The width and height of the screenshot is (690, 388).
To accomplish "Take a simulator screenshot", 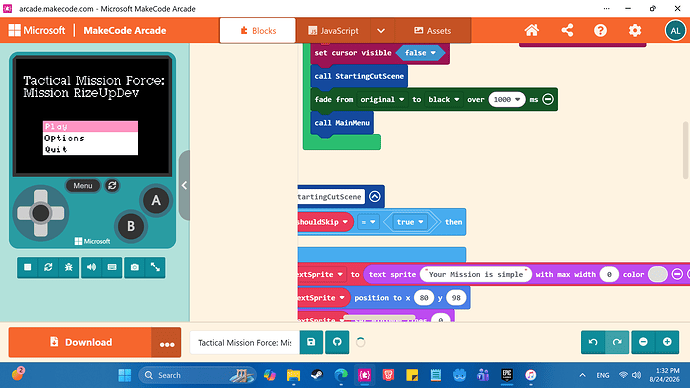I will tap(135, 267).
